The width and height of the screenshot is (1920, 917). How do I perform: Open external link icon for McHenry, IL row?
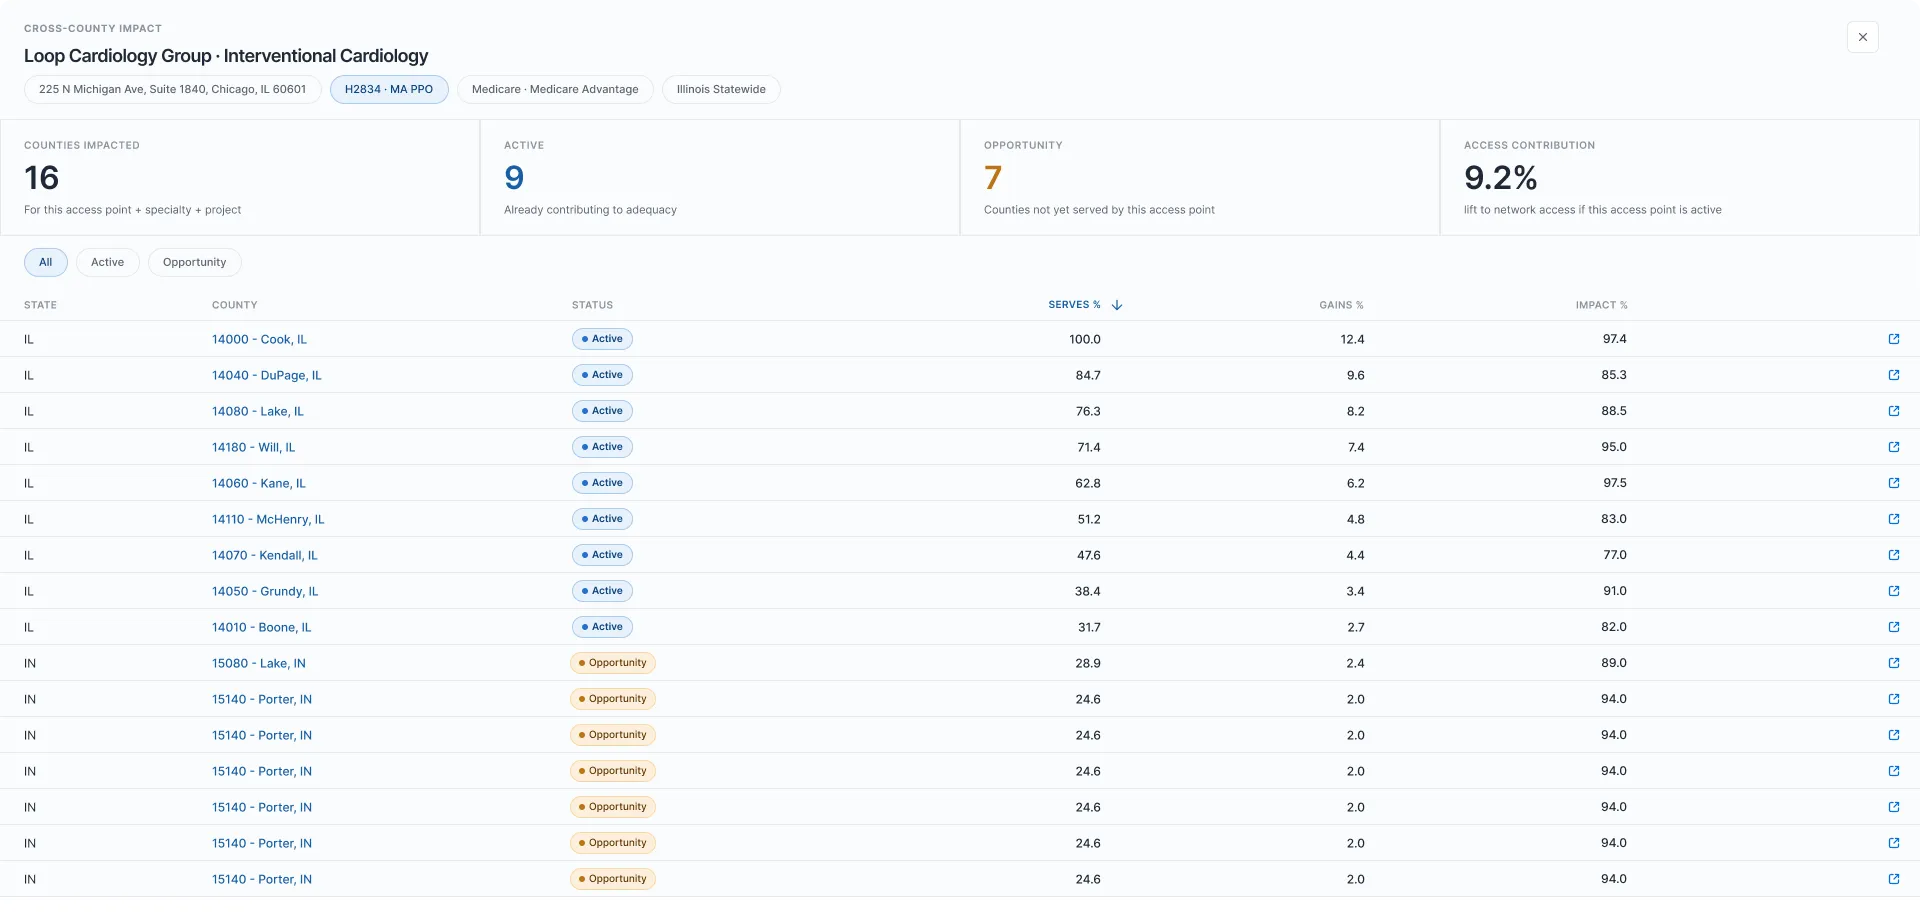1893,519
